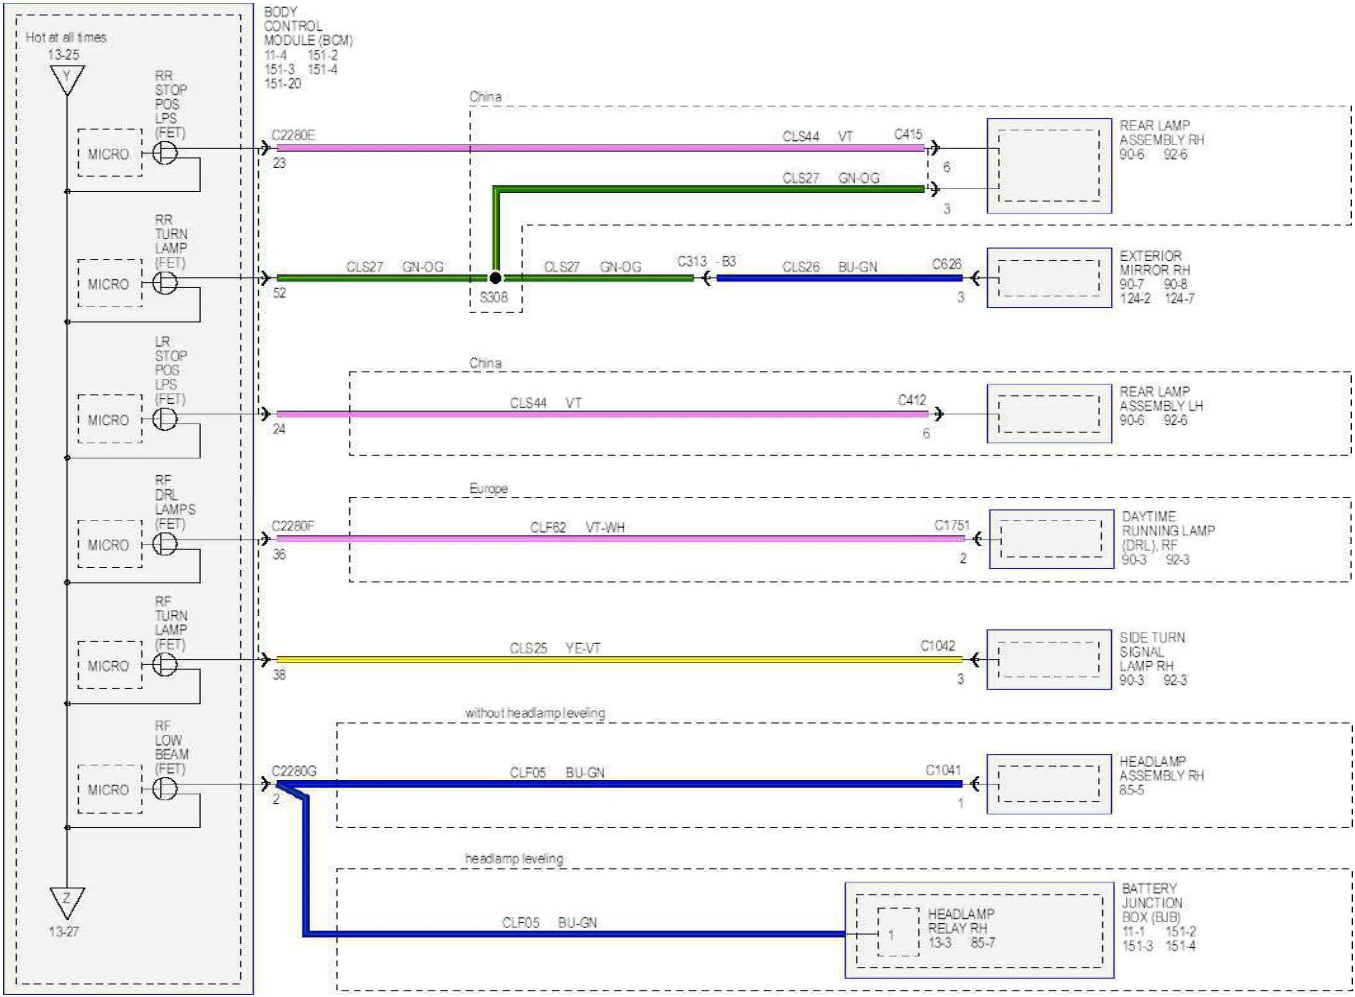Click the S308 splice dot
This screenshot has height=997, width=1355.
point(495,277)
